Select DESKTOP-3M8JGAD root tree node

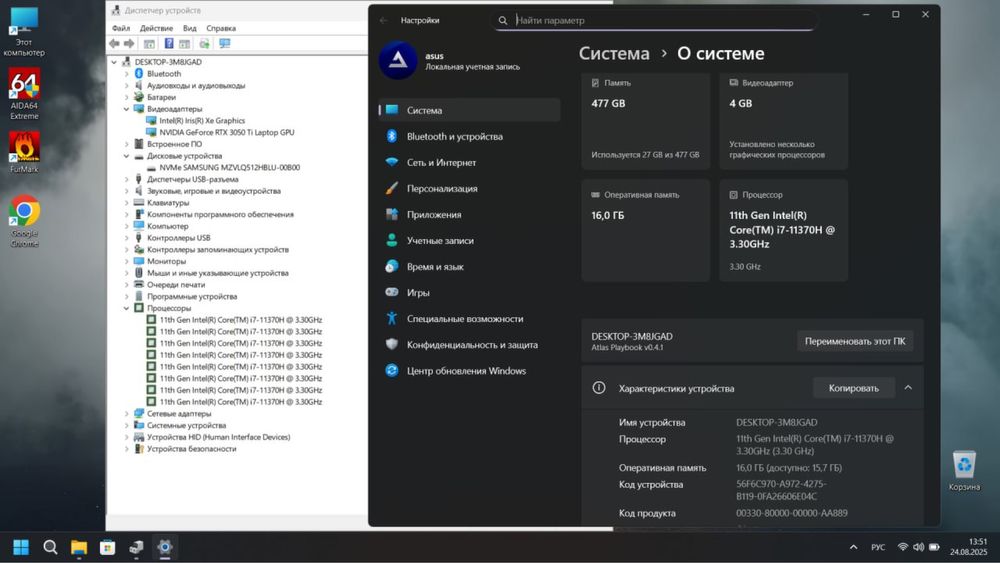tap(167, 62)
